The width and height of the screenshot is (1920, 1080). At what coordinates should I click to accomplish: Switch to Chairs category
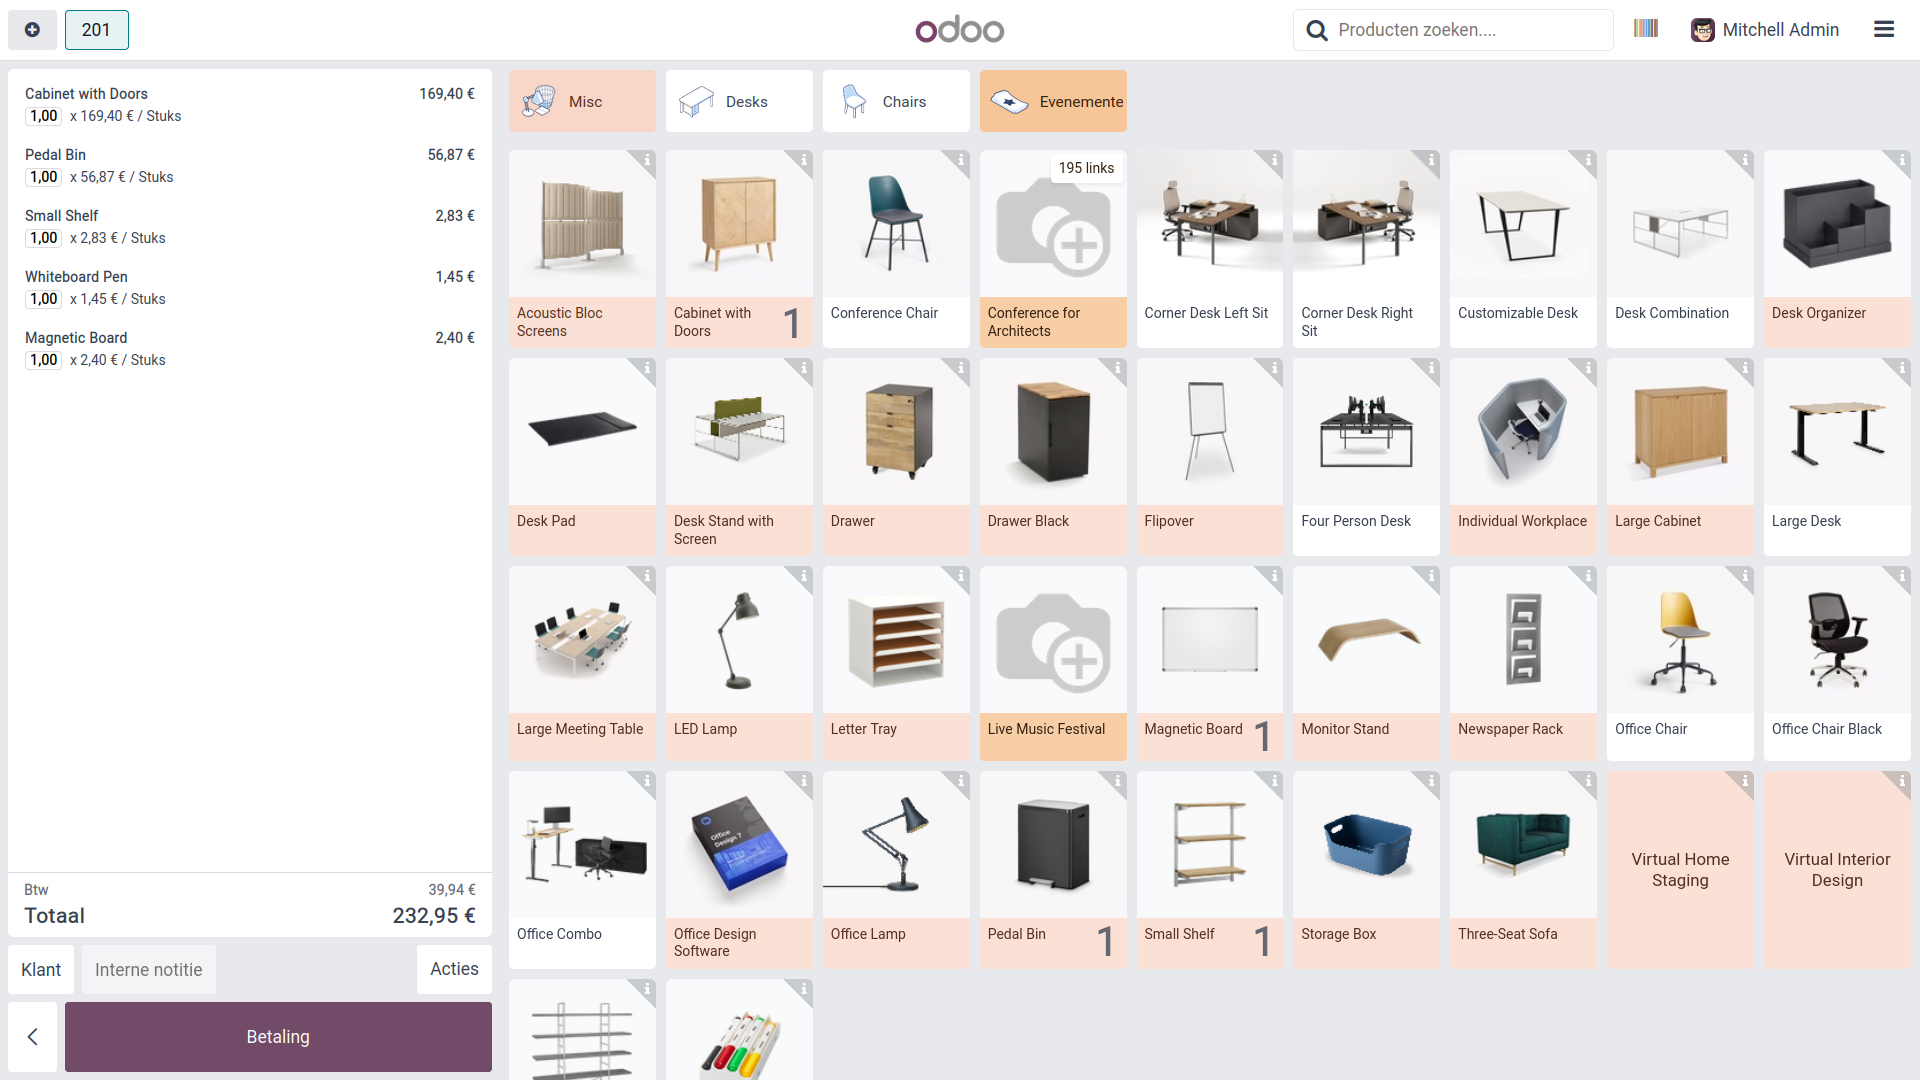point(896,101)
